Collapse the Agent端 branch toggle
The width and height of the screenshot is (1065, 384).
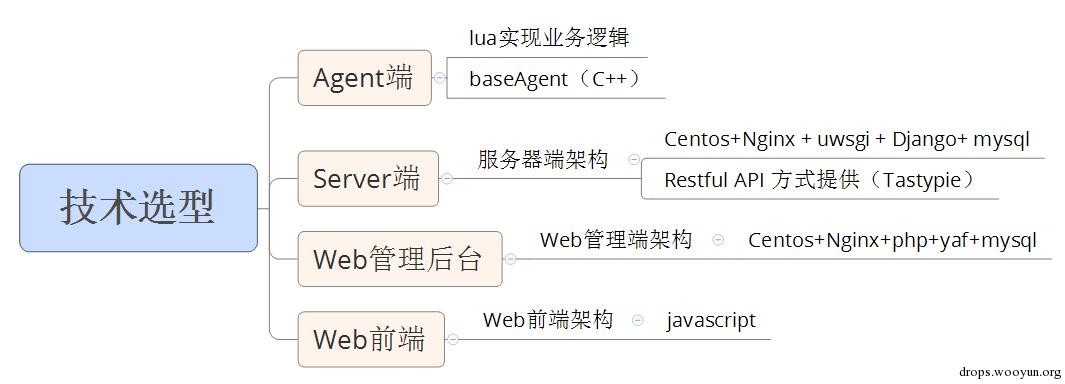tap(439, 77)
